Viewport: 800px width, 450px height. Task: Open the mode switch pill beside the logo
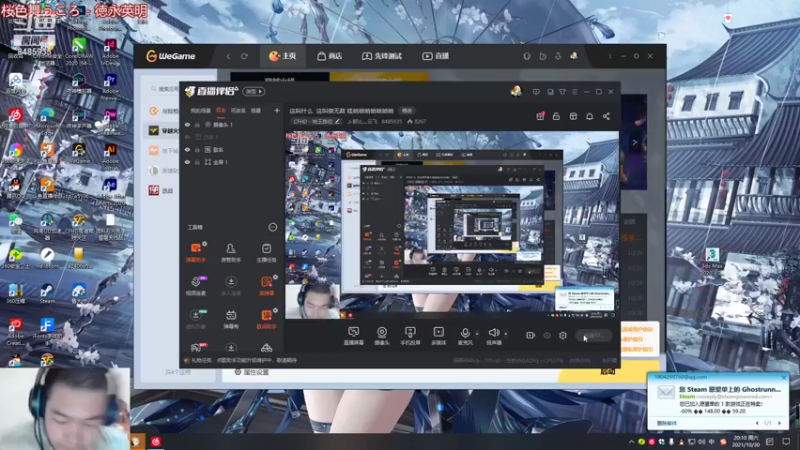[x=254, y=91]
